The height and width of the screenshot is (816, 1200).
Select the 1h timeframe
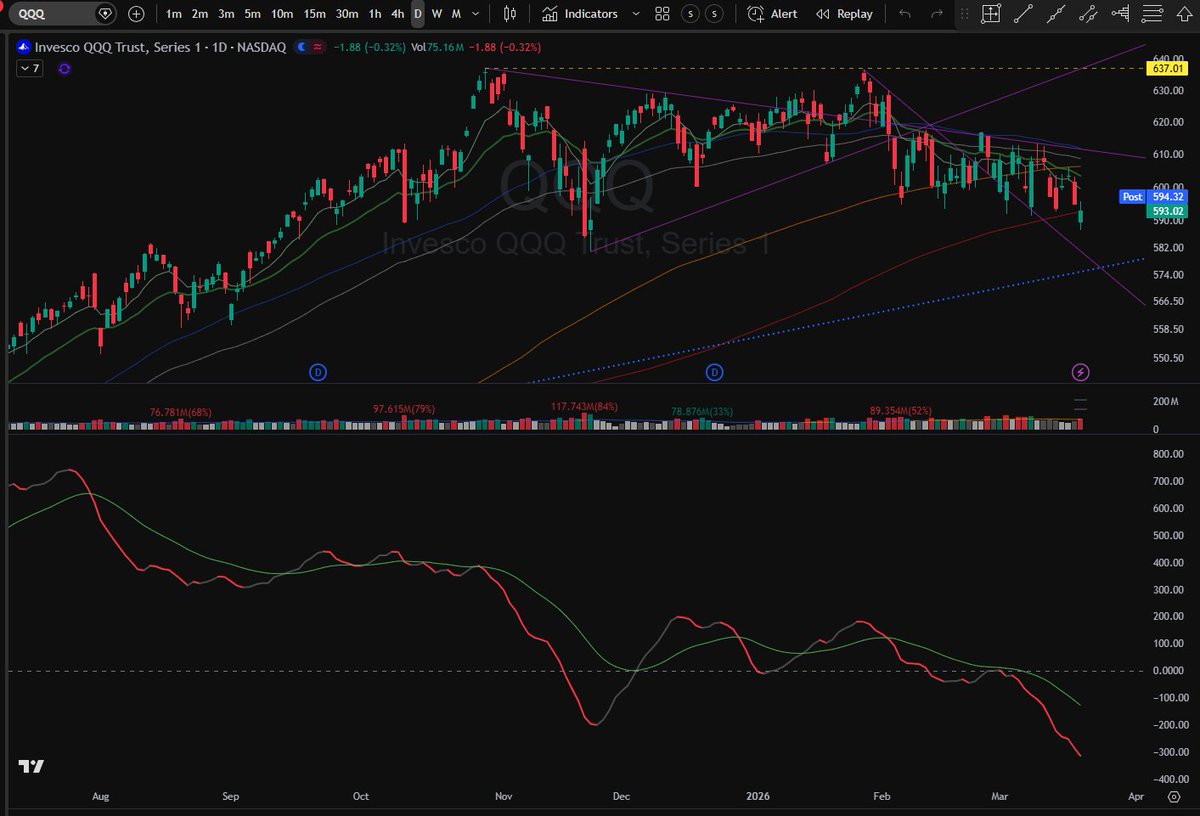[375, 14]
